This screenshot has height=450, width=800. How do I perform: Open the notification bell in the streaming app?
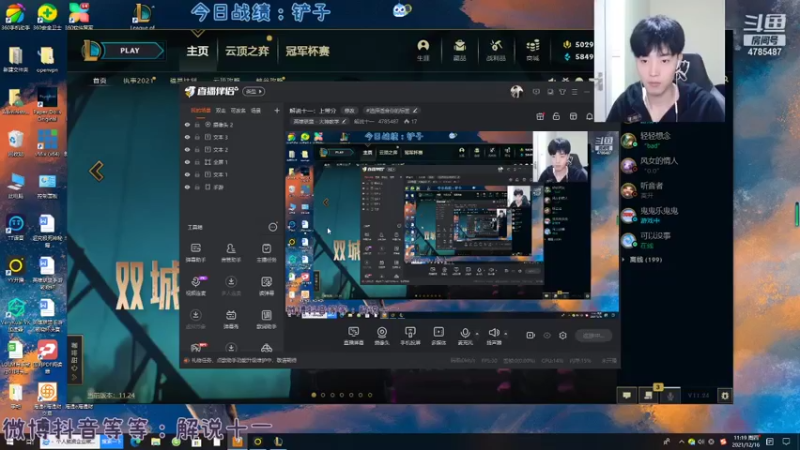(x=589, y=116)
